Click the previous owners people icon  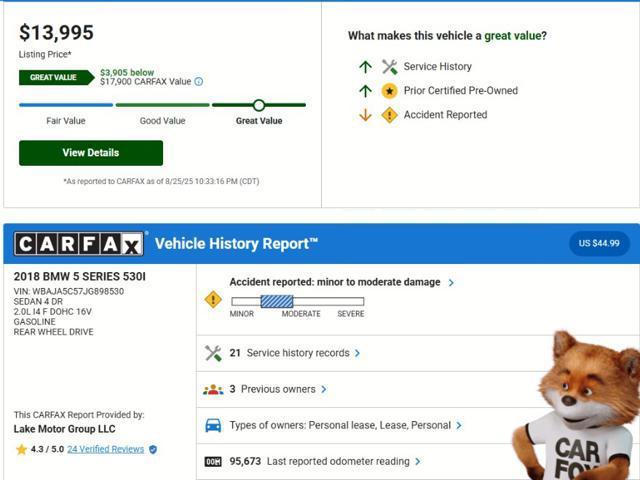(213, 389)
